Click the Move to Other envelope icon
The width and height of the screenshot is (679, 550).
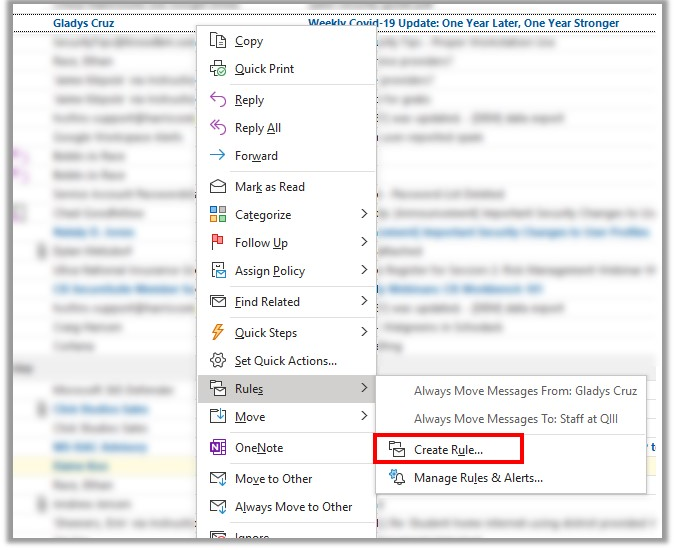[x=218, y=478]
